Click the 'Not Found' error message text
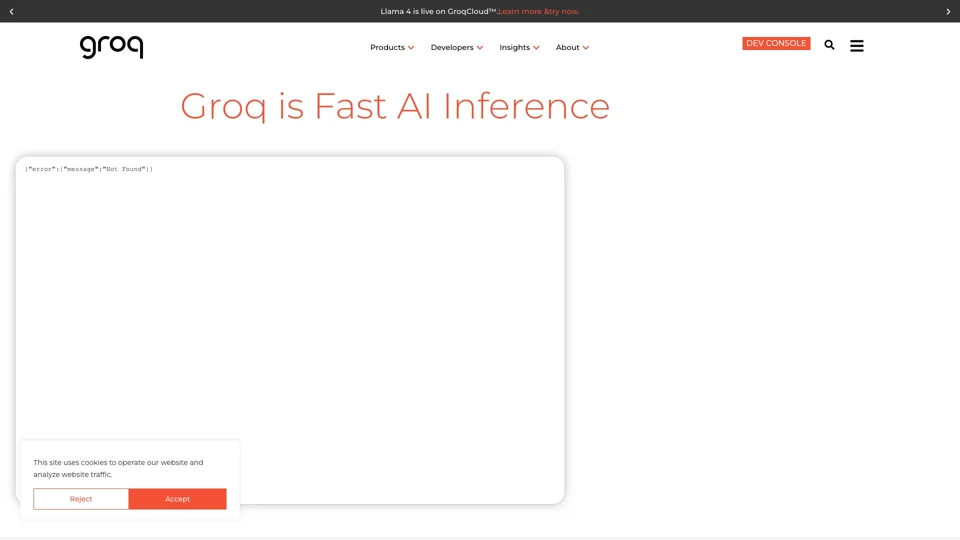 tap(89, 169)
